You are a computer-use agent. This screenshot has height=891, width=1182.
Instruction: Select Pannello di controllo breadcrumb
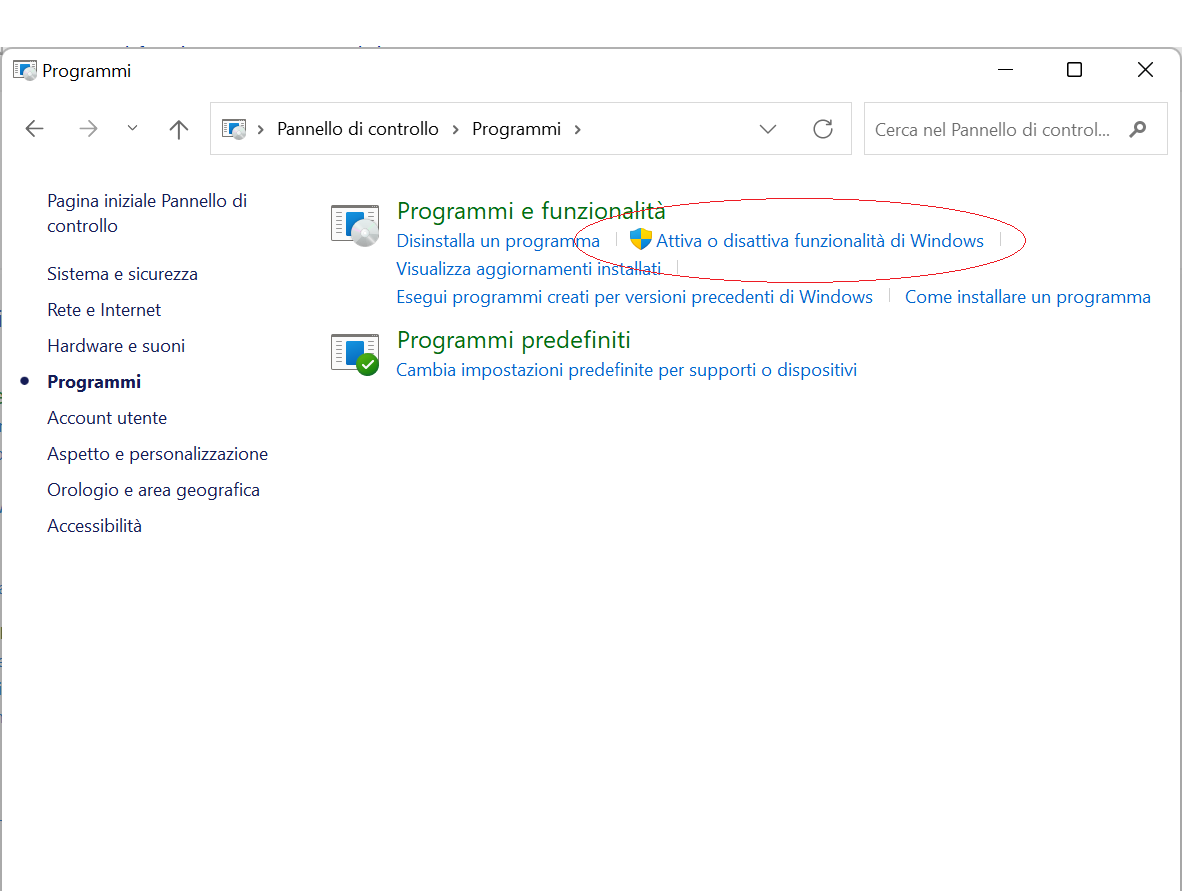click(x=357, y=129)
